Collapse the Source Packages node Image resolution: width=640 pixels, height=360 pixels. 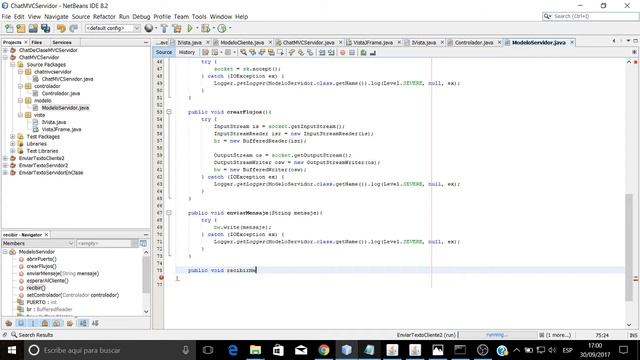click(x=13, y=64)
